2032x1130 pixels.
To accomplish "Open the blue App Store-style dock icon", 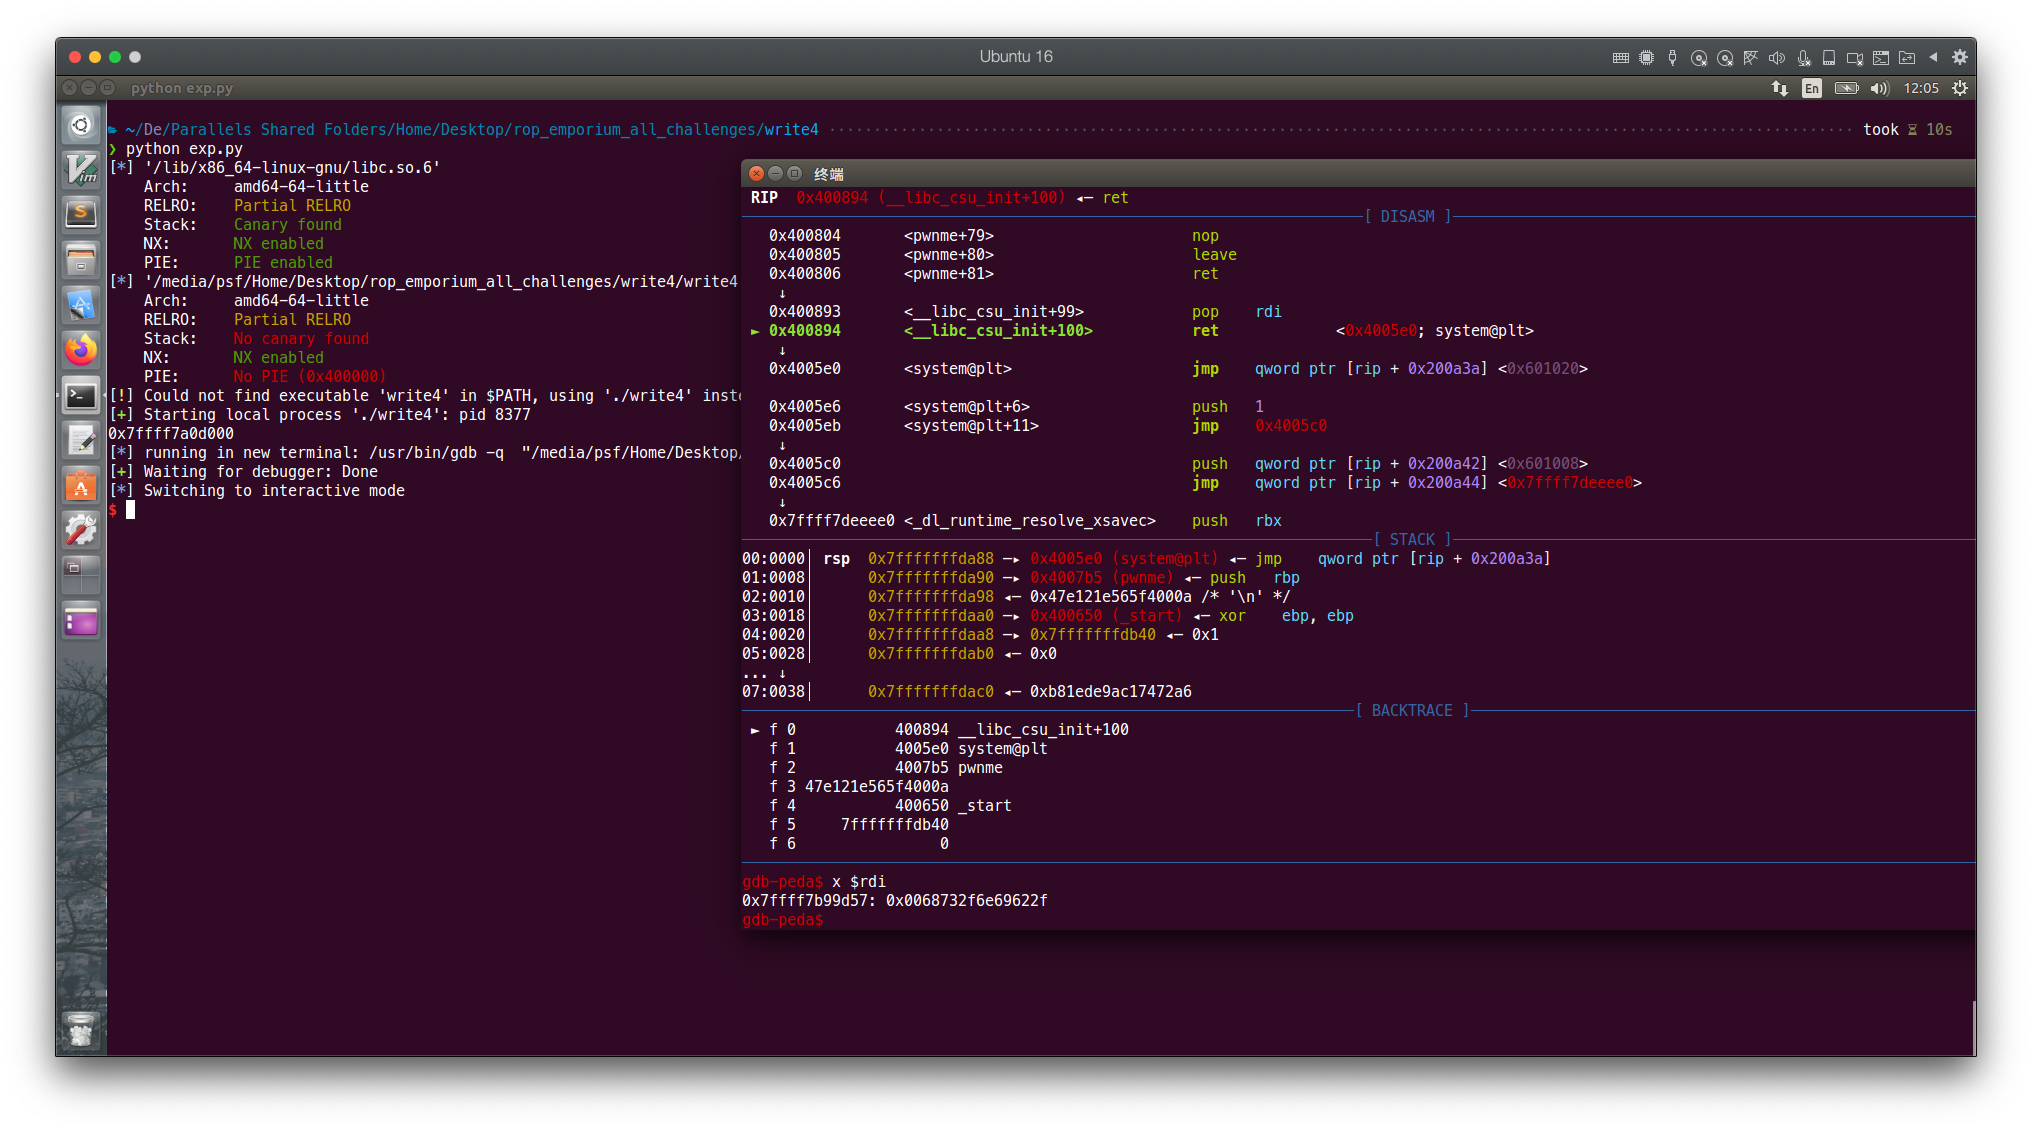I will [81, 304].
